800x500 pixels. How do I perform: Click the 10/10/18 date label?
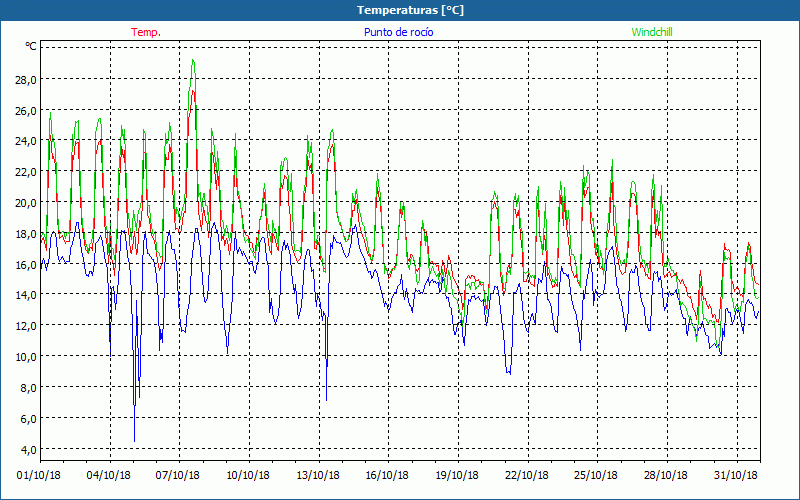[248, 476]
